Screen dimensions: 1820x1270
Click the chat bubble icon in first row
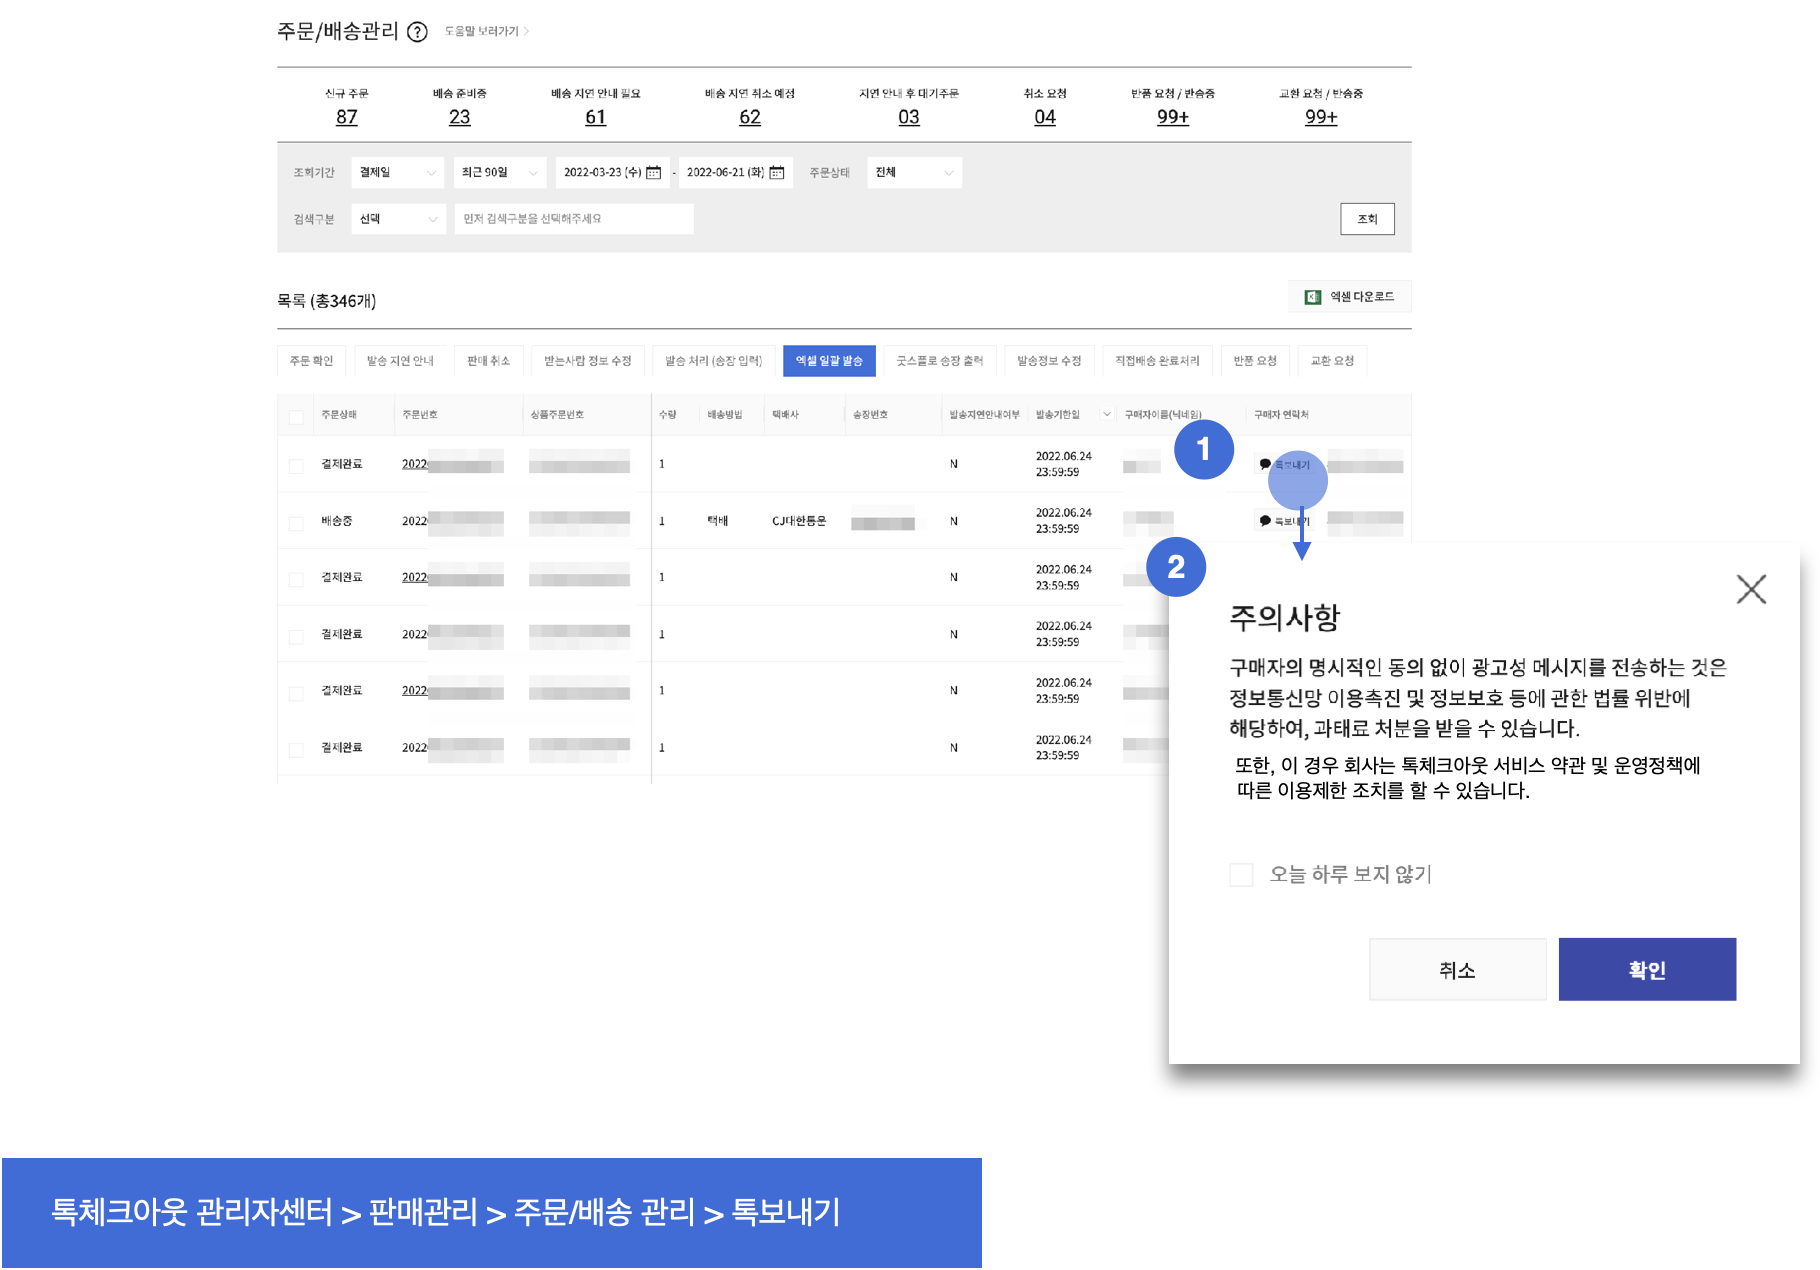pyautogui.click(x=1265, y=464)
